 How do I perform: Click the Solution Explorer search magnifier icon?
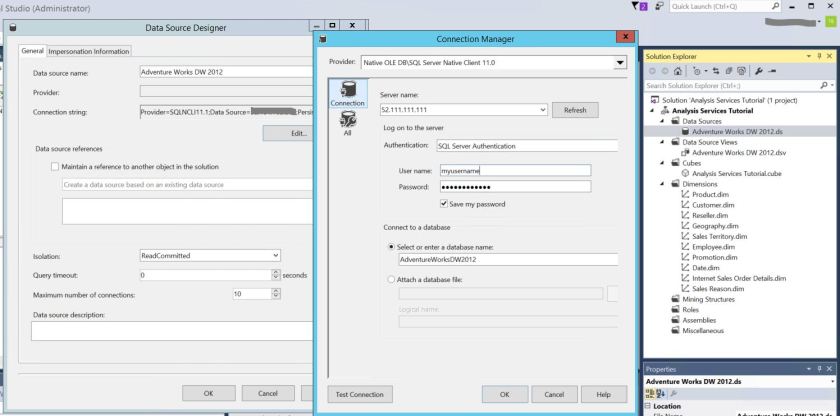coord(823,85)
